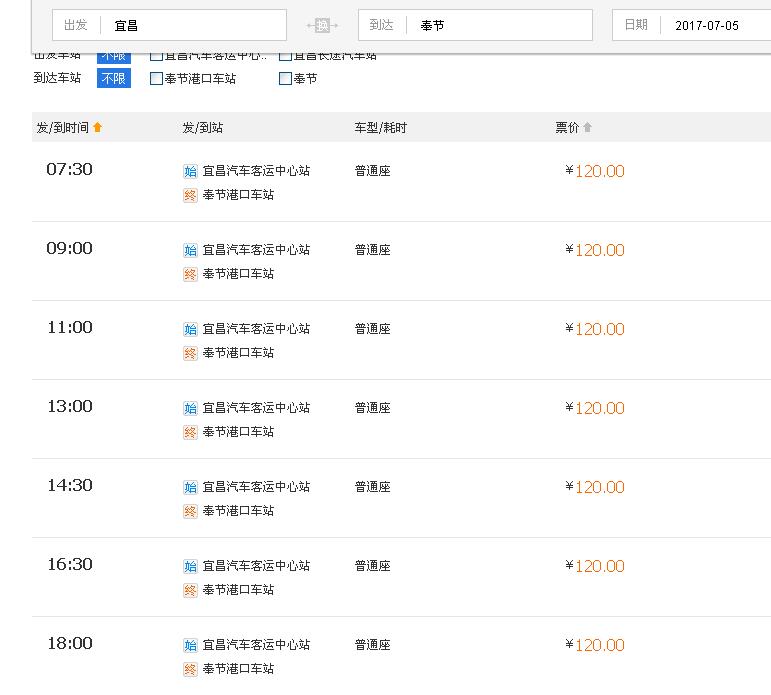Click 普通座 seat type in 11:00 row
Image resolution: width=771 pixels, height=695 pixels.
click(373, 329)
